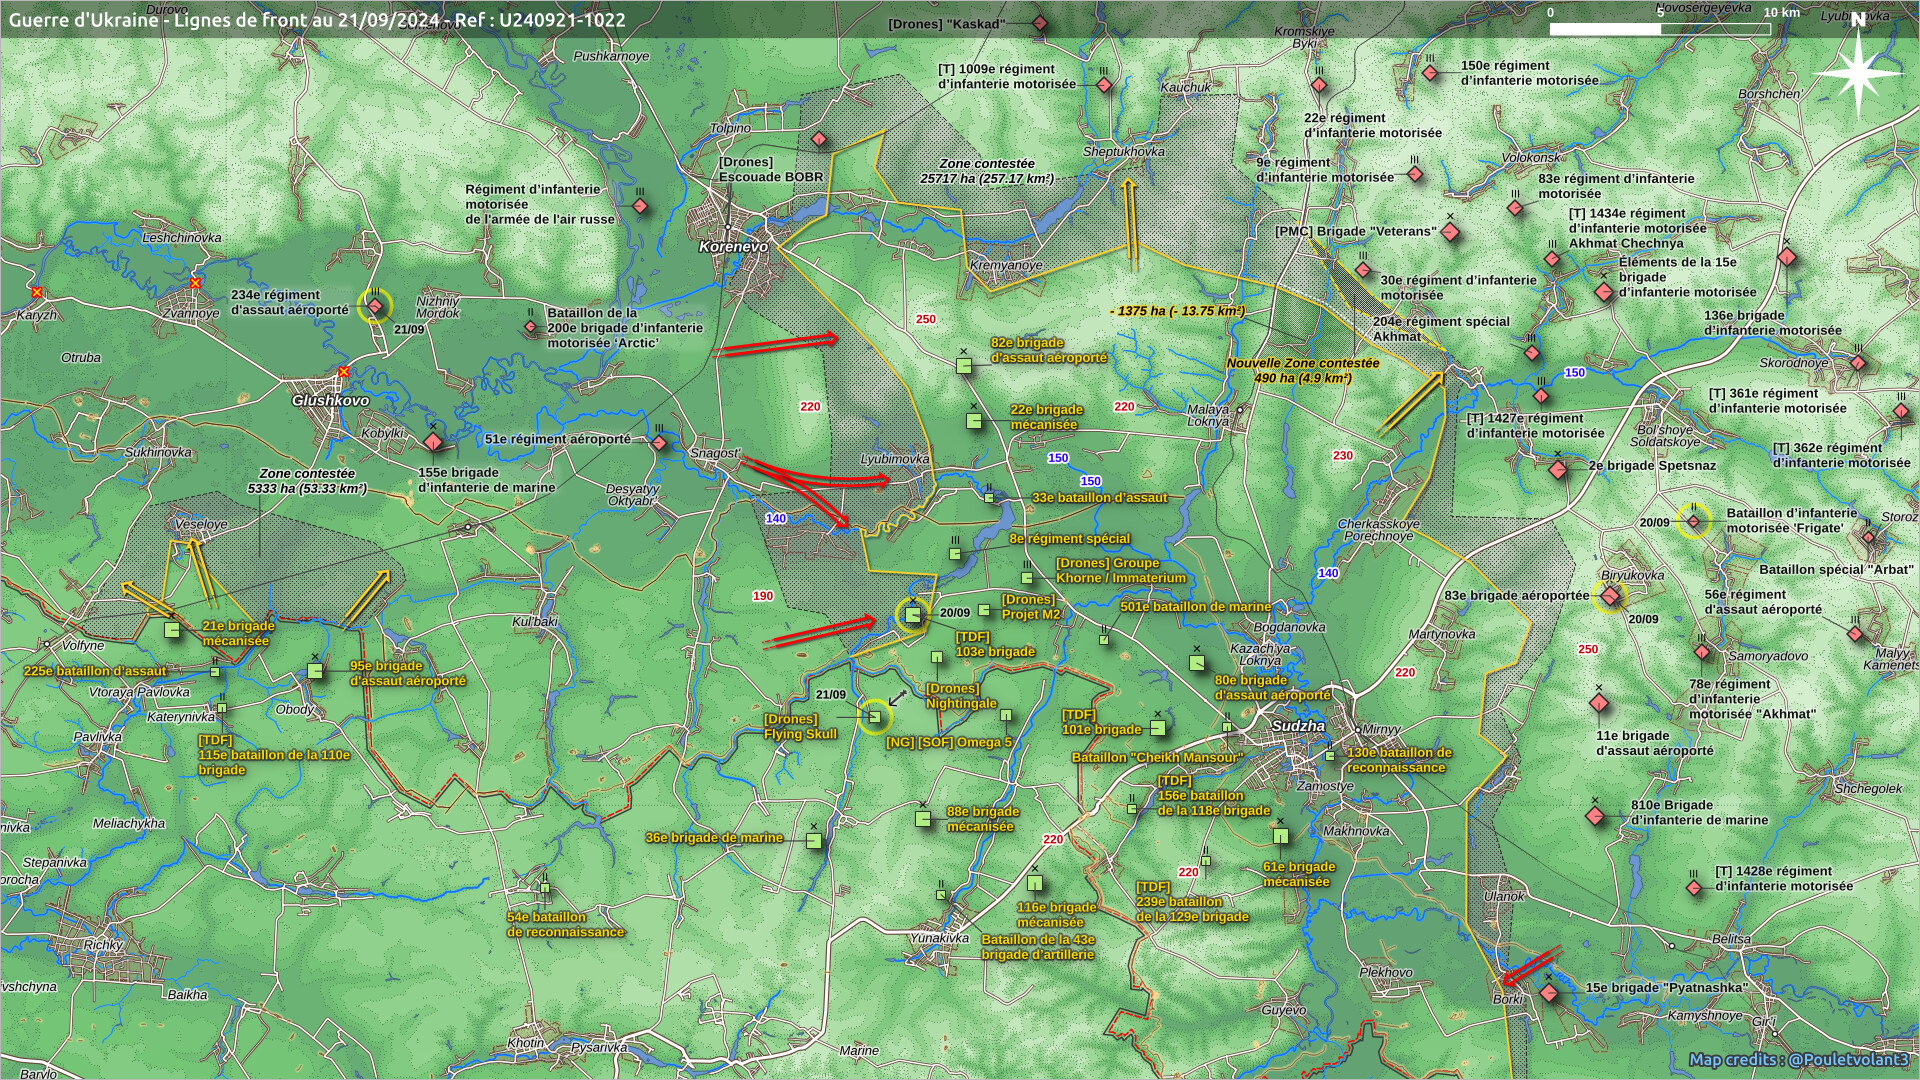Select the 82e brigade d'assaut aéroporté green square

pos(964,367)
